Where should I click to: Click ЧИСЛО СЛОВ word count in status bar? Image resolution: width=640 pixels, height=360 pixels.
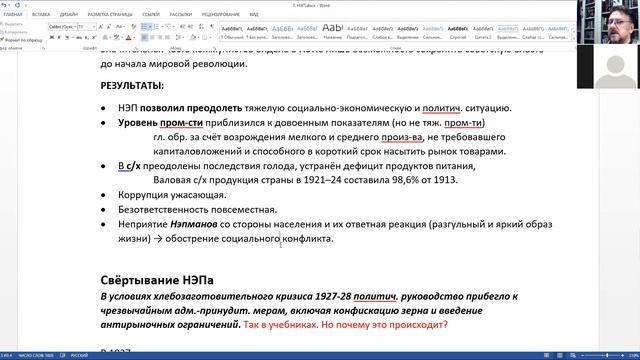[36, 356]
